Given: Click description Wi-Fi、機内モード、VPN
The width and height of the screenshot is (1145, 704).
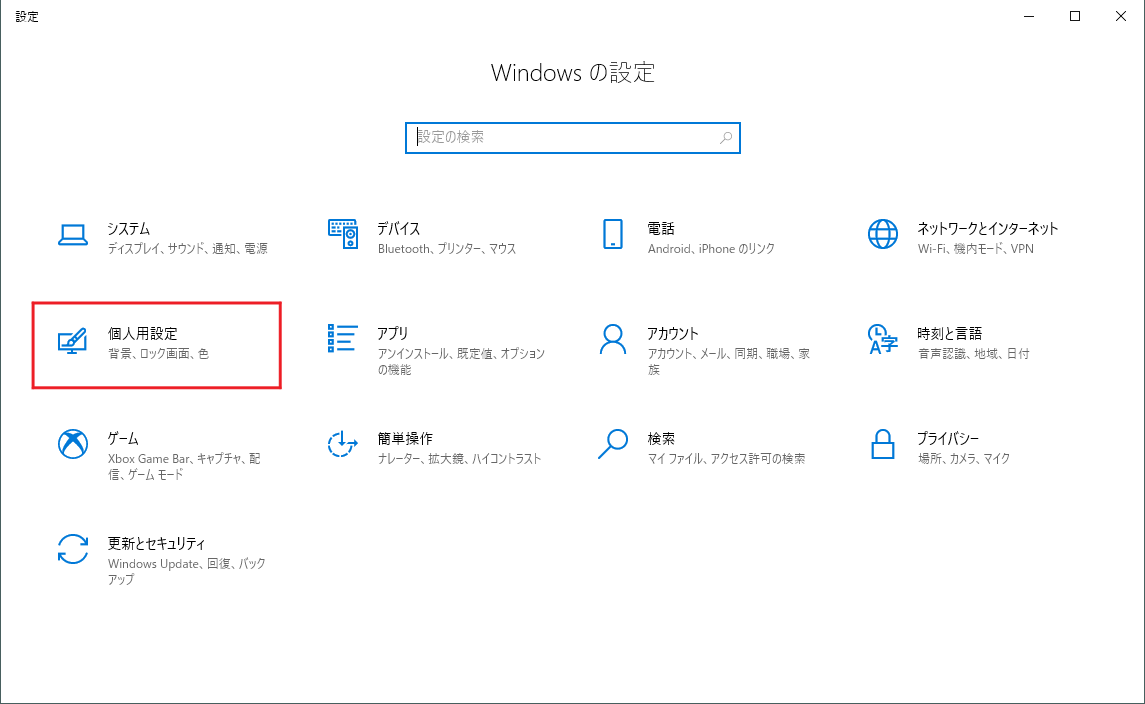Looking at the screenshot, I should 976,249.
